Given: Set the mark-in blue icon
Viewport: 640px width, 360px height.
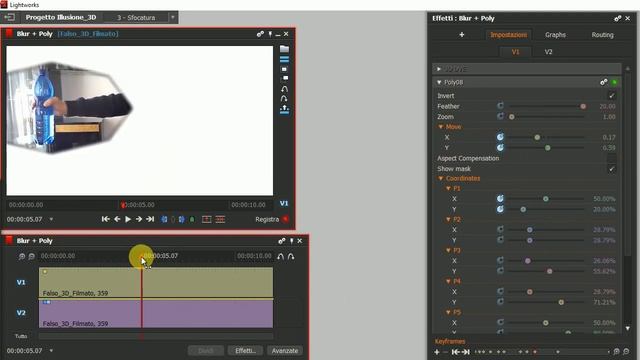Looking at the screenshot, I should point(164,219).
